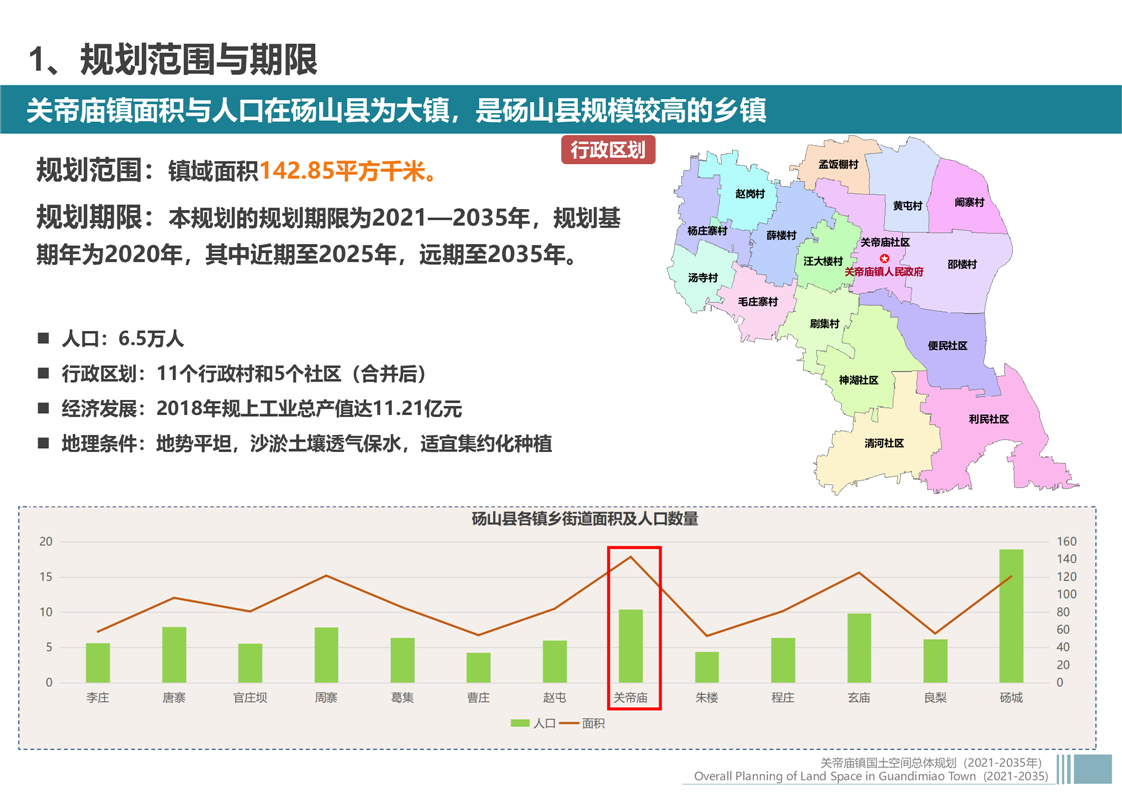The height and width of the screenshot is (793, 1122).
Task: Select the 玄庙 label on chart axis
Action: pos(858,697)
